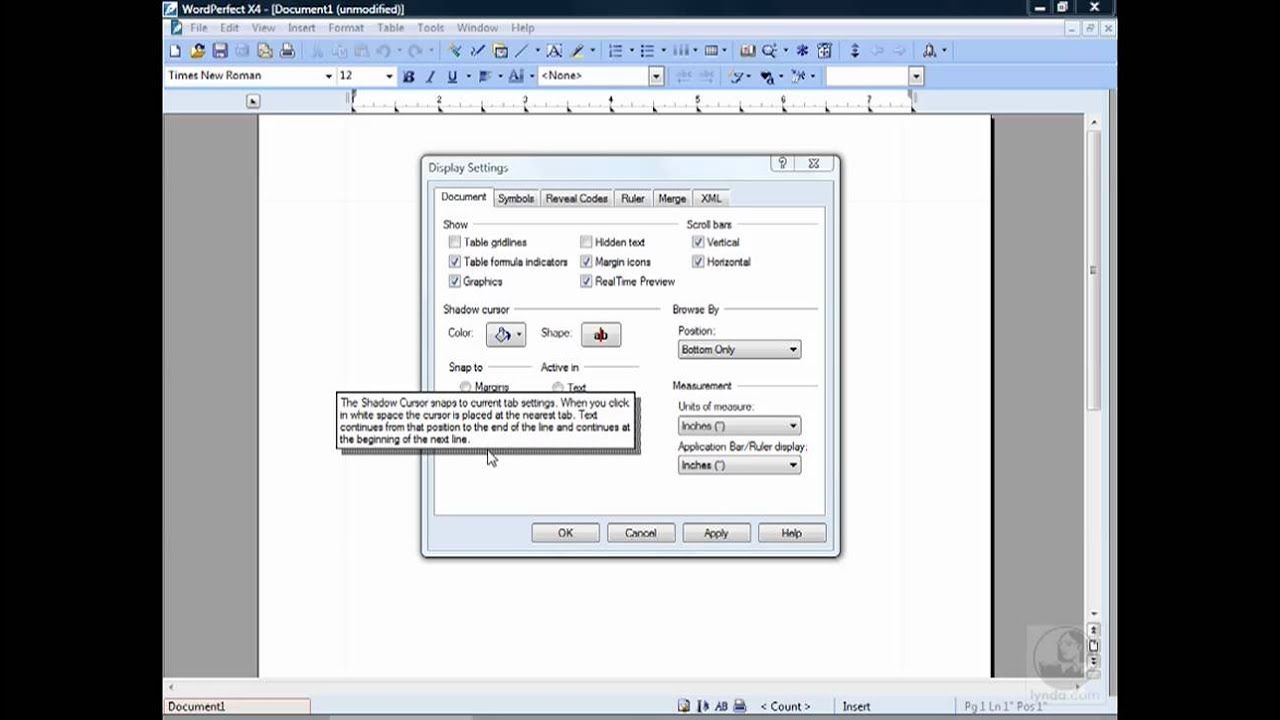This screenshot has height=720, width=1280.
Task: Click the Bold formatting icon
Action: 408,76
